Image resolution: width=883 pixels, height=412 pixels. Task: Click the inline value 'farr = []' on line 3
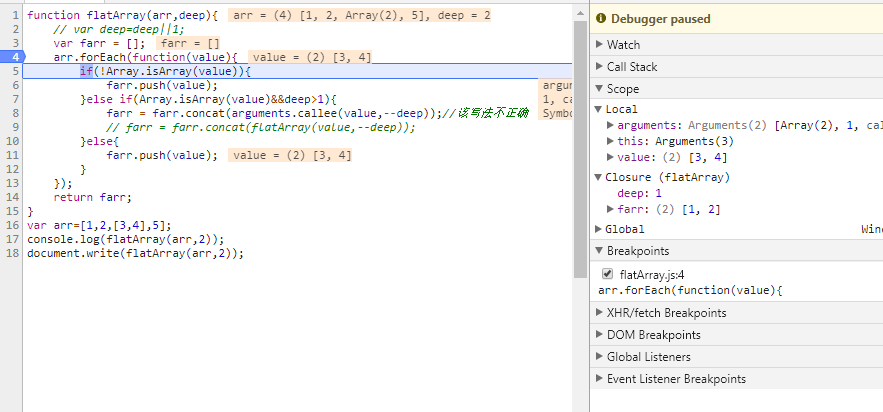coord(188,43)
